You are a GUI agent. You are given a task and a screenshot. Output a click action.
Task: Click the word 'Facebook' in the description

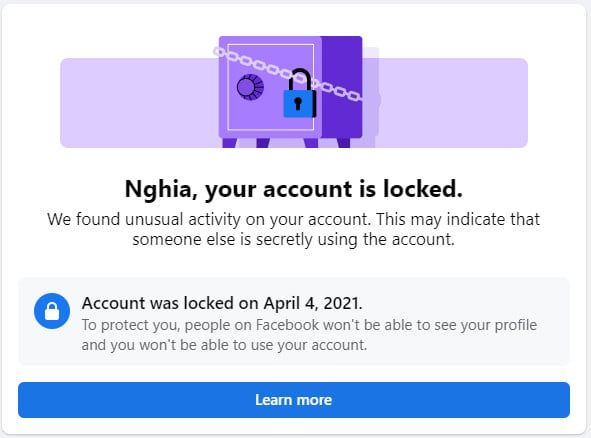[287, 325]
